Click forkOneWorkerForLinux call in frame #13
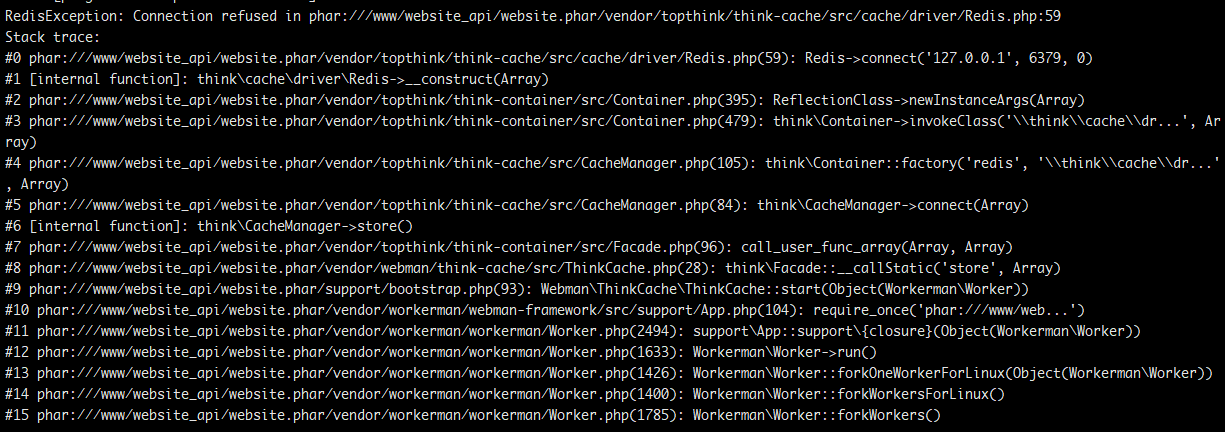Image resolution: width=1225 pixels, height=432 pixels. pyautogui.click(x=952, y=373)
